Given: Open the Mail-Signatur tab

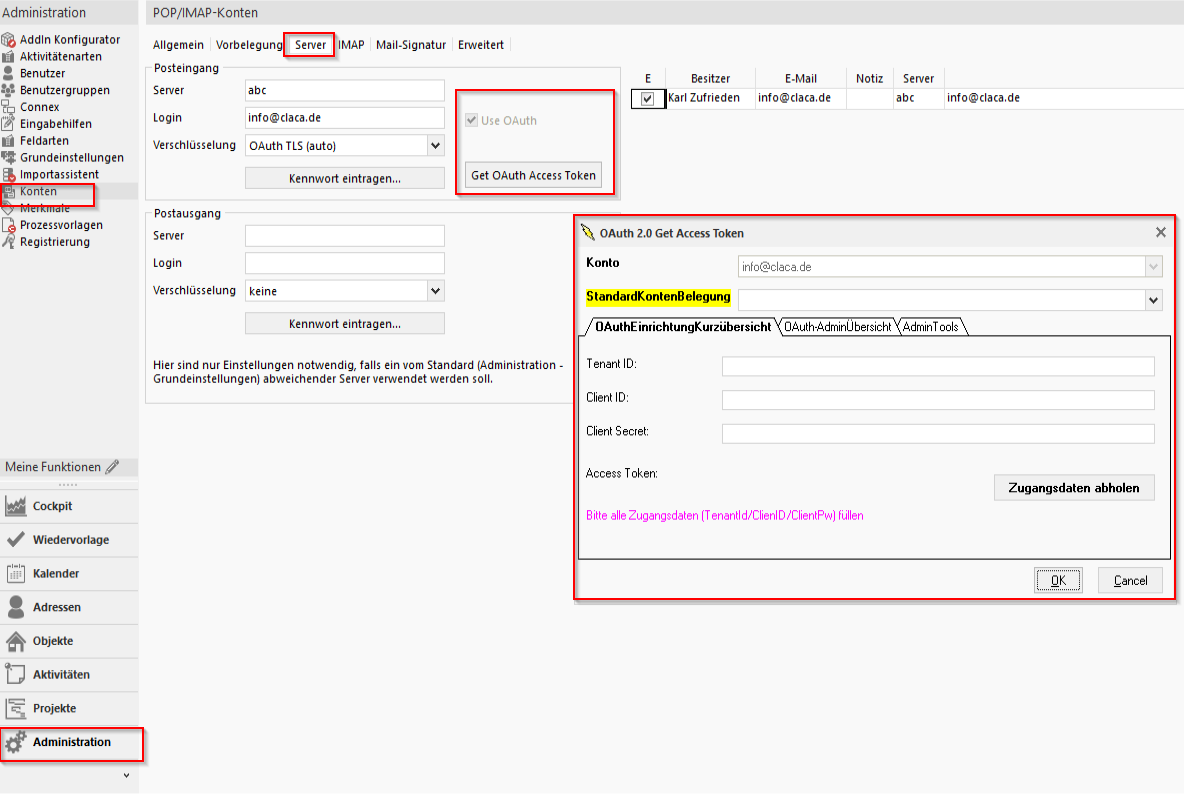Looking at the screenshot, I should pos(411,45).
